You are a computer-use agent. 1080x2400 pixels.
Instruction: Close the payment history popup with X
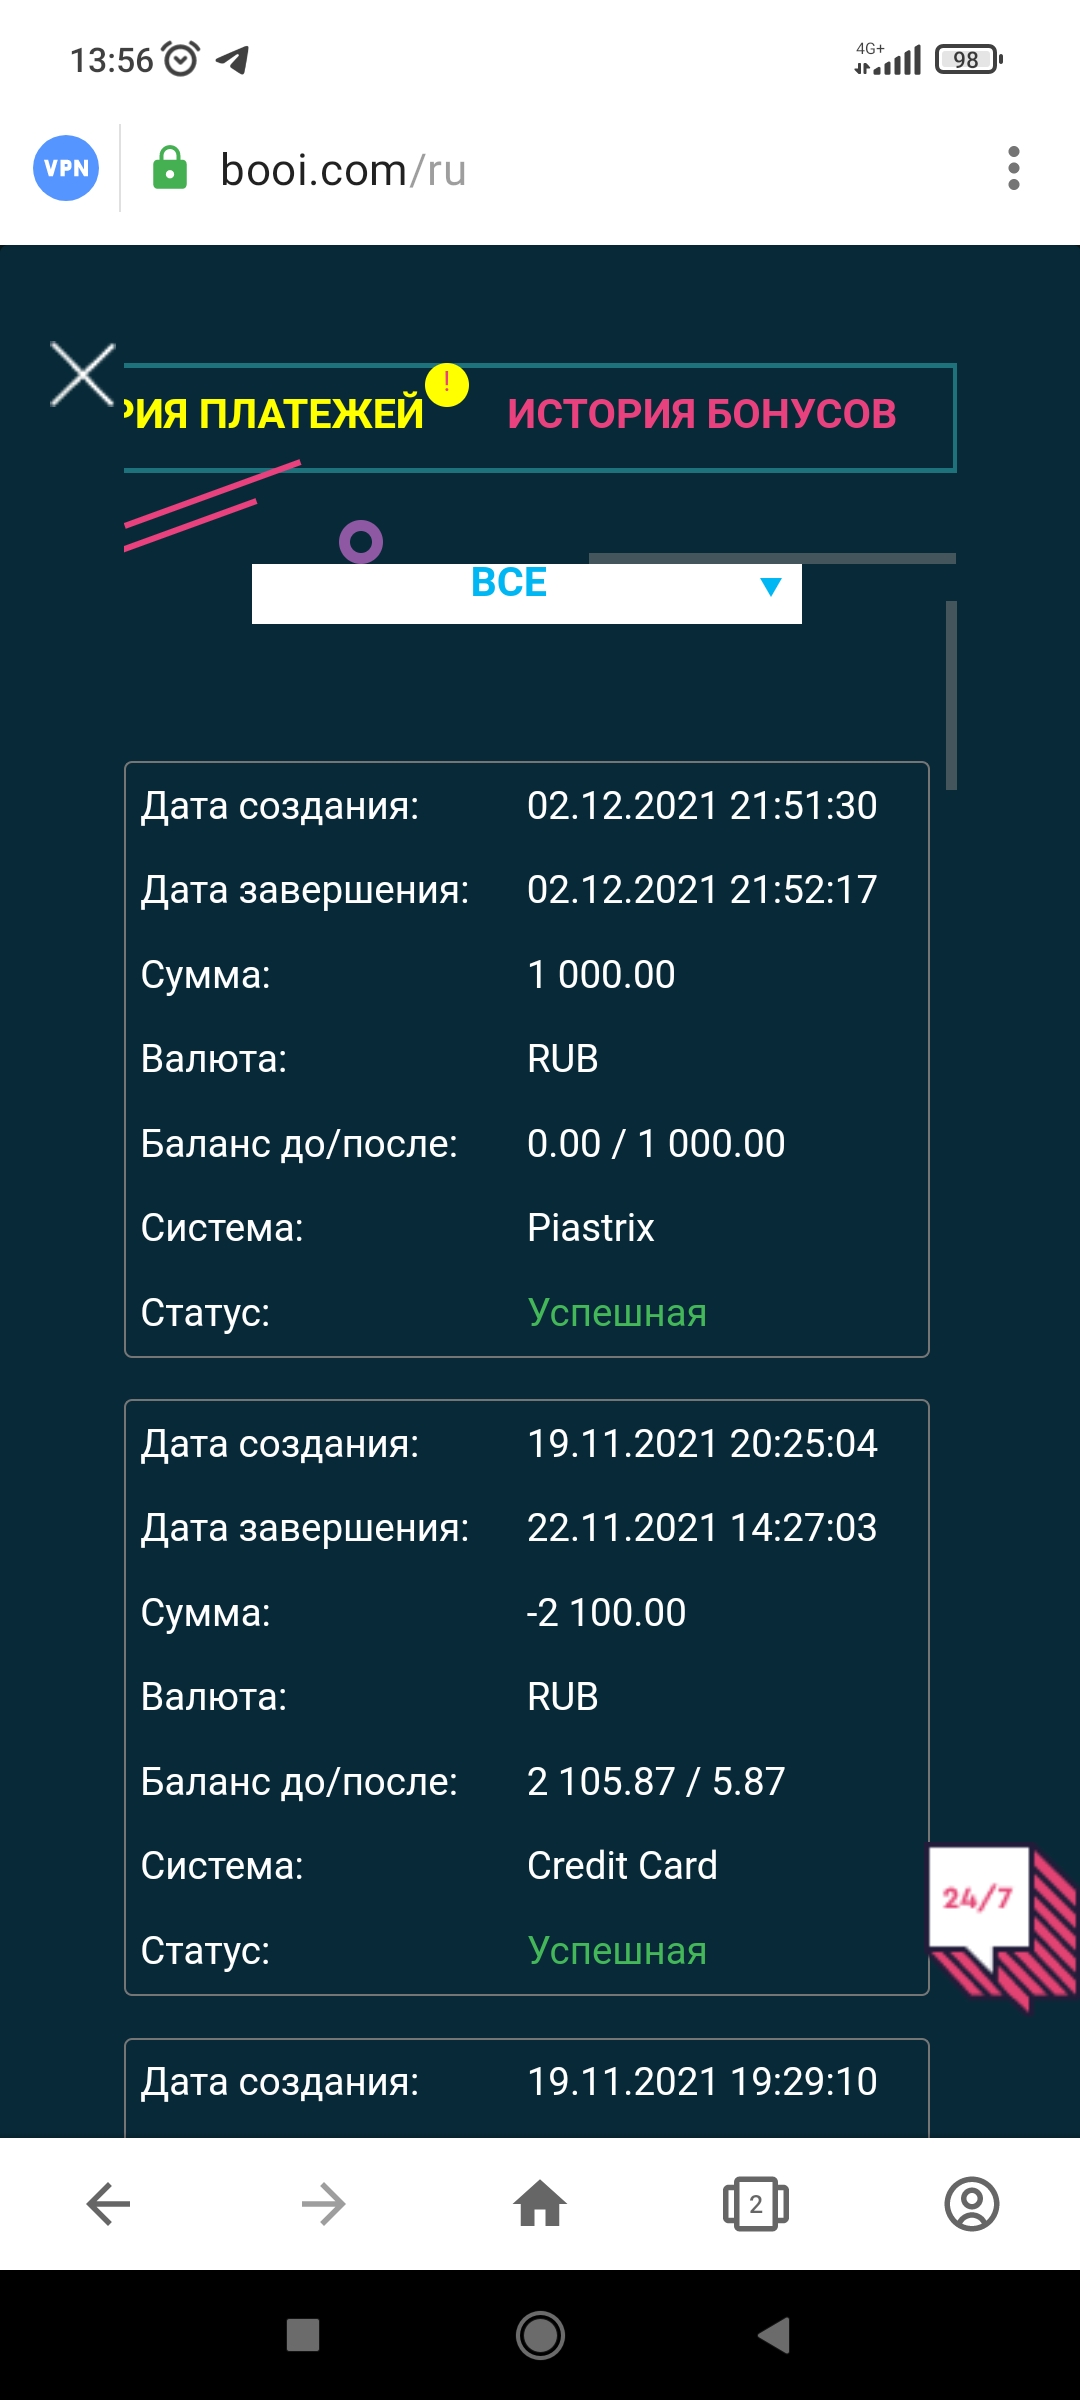pos(82,375)
